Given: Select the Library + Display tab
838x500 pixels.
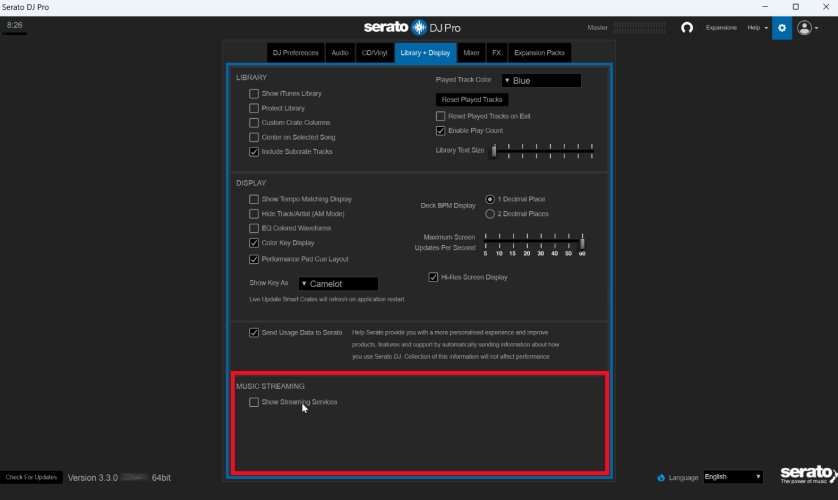Looking at the screenshot, I should click(x=425, y=53).
